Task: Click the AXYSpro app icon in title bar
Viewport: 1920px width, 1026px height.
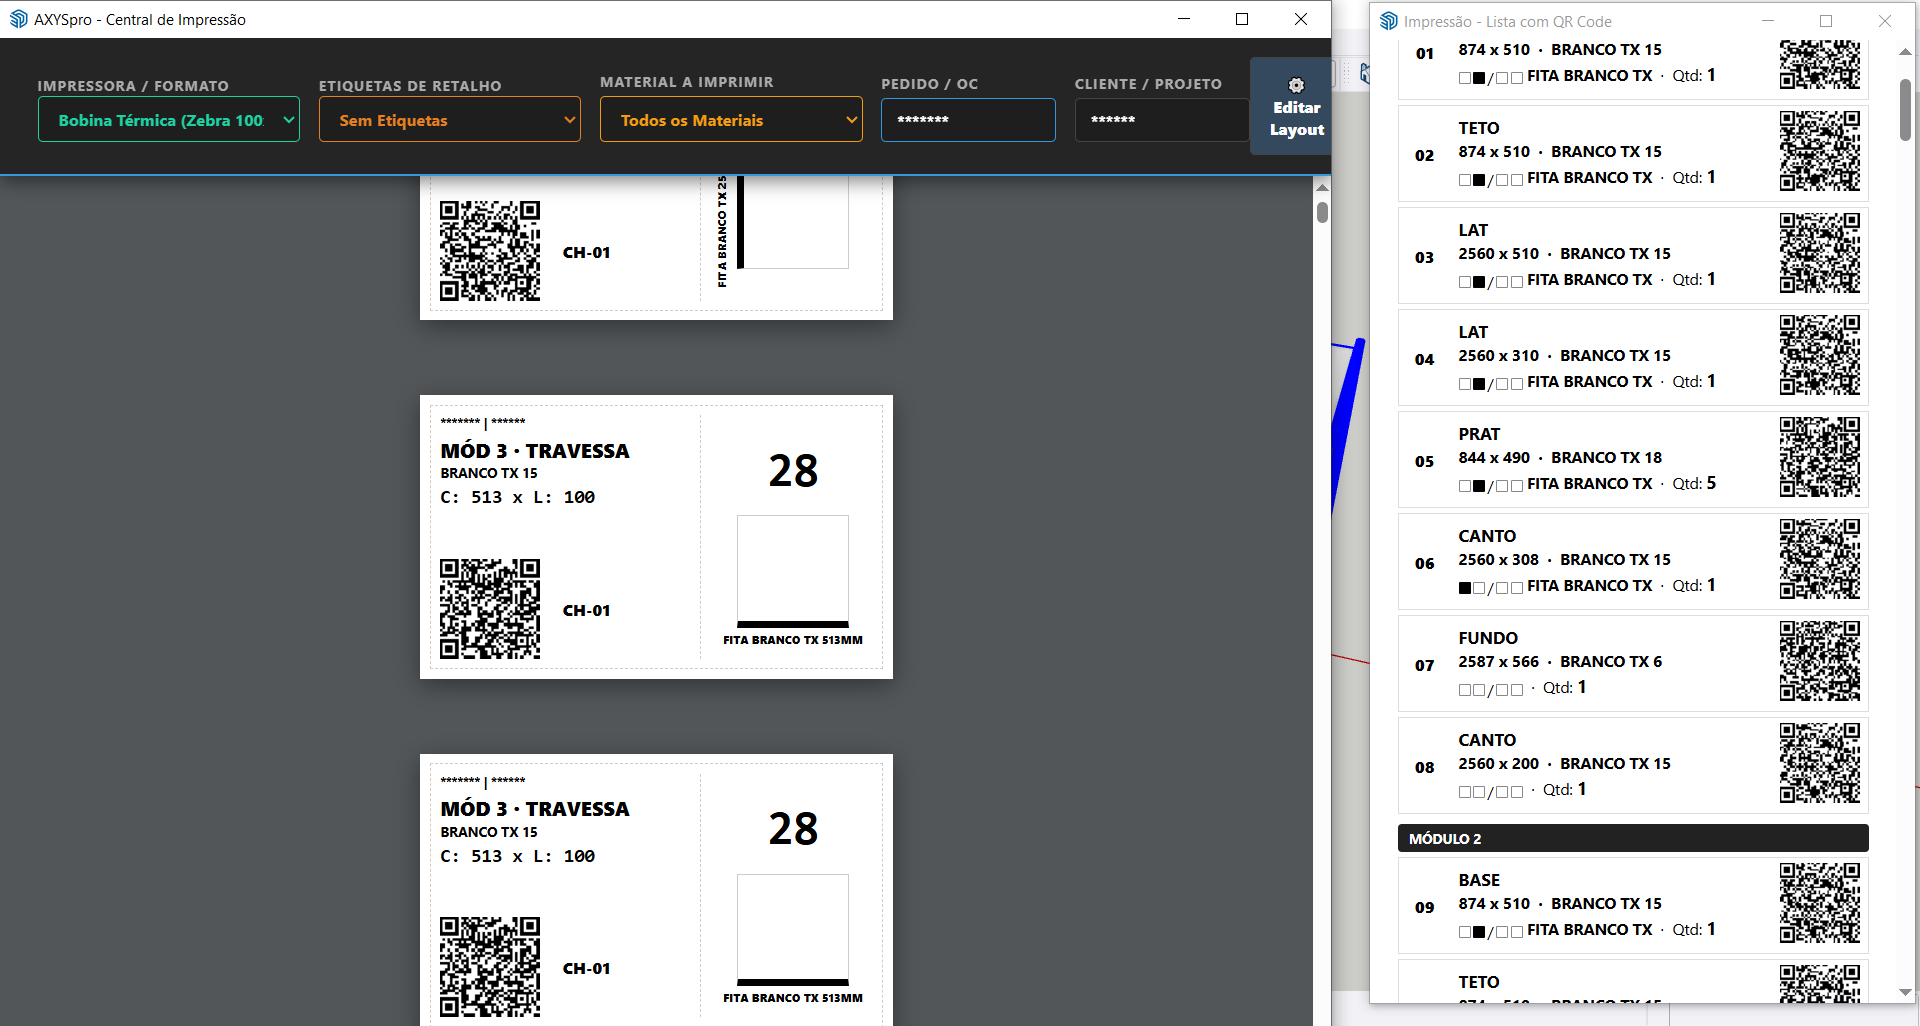Action: [18, 19]
